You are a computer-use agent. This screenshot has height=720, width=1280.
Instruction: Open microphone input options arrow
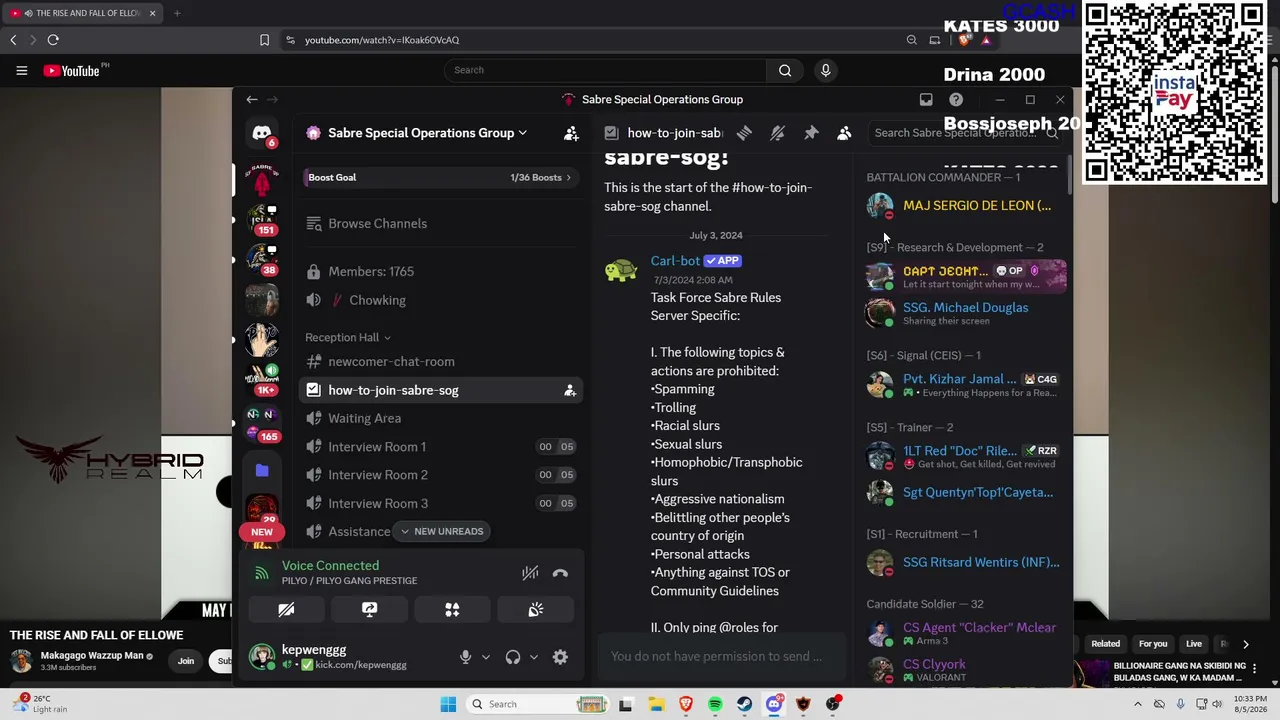pyautogui.click(x=486, y=657)
